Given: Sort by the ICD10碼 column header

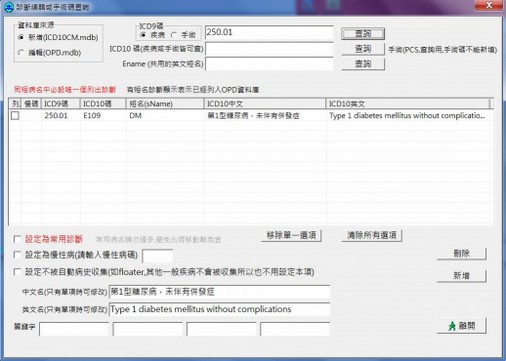Looking at the screenshot, I should coord(103,104).
